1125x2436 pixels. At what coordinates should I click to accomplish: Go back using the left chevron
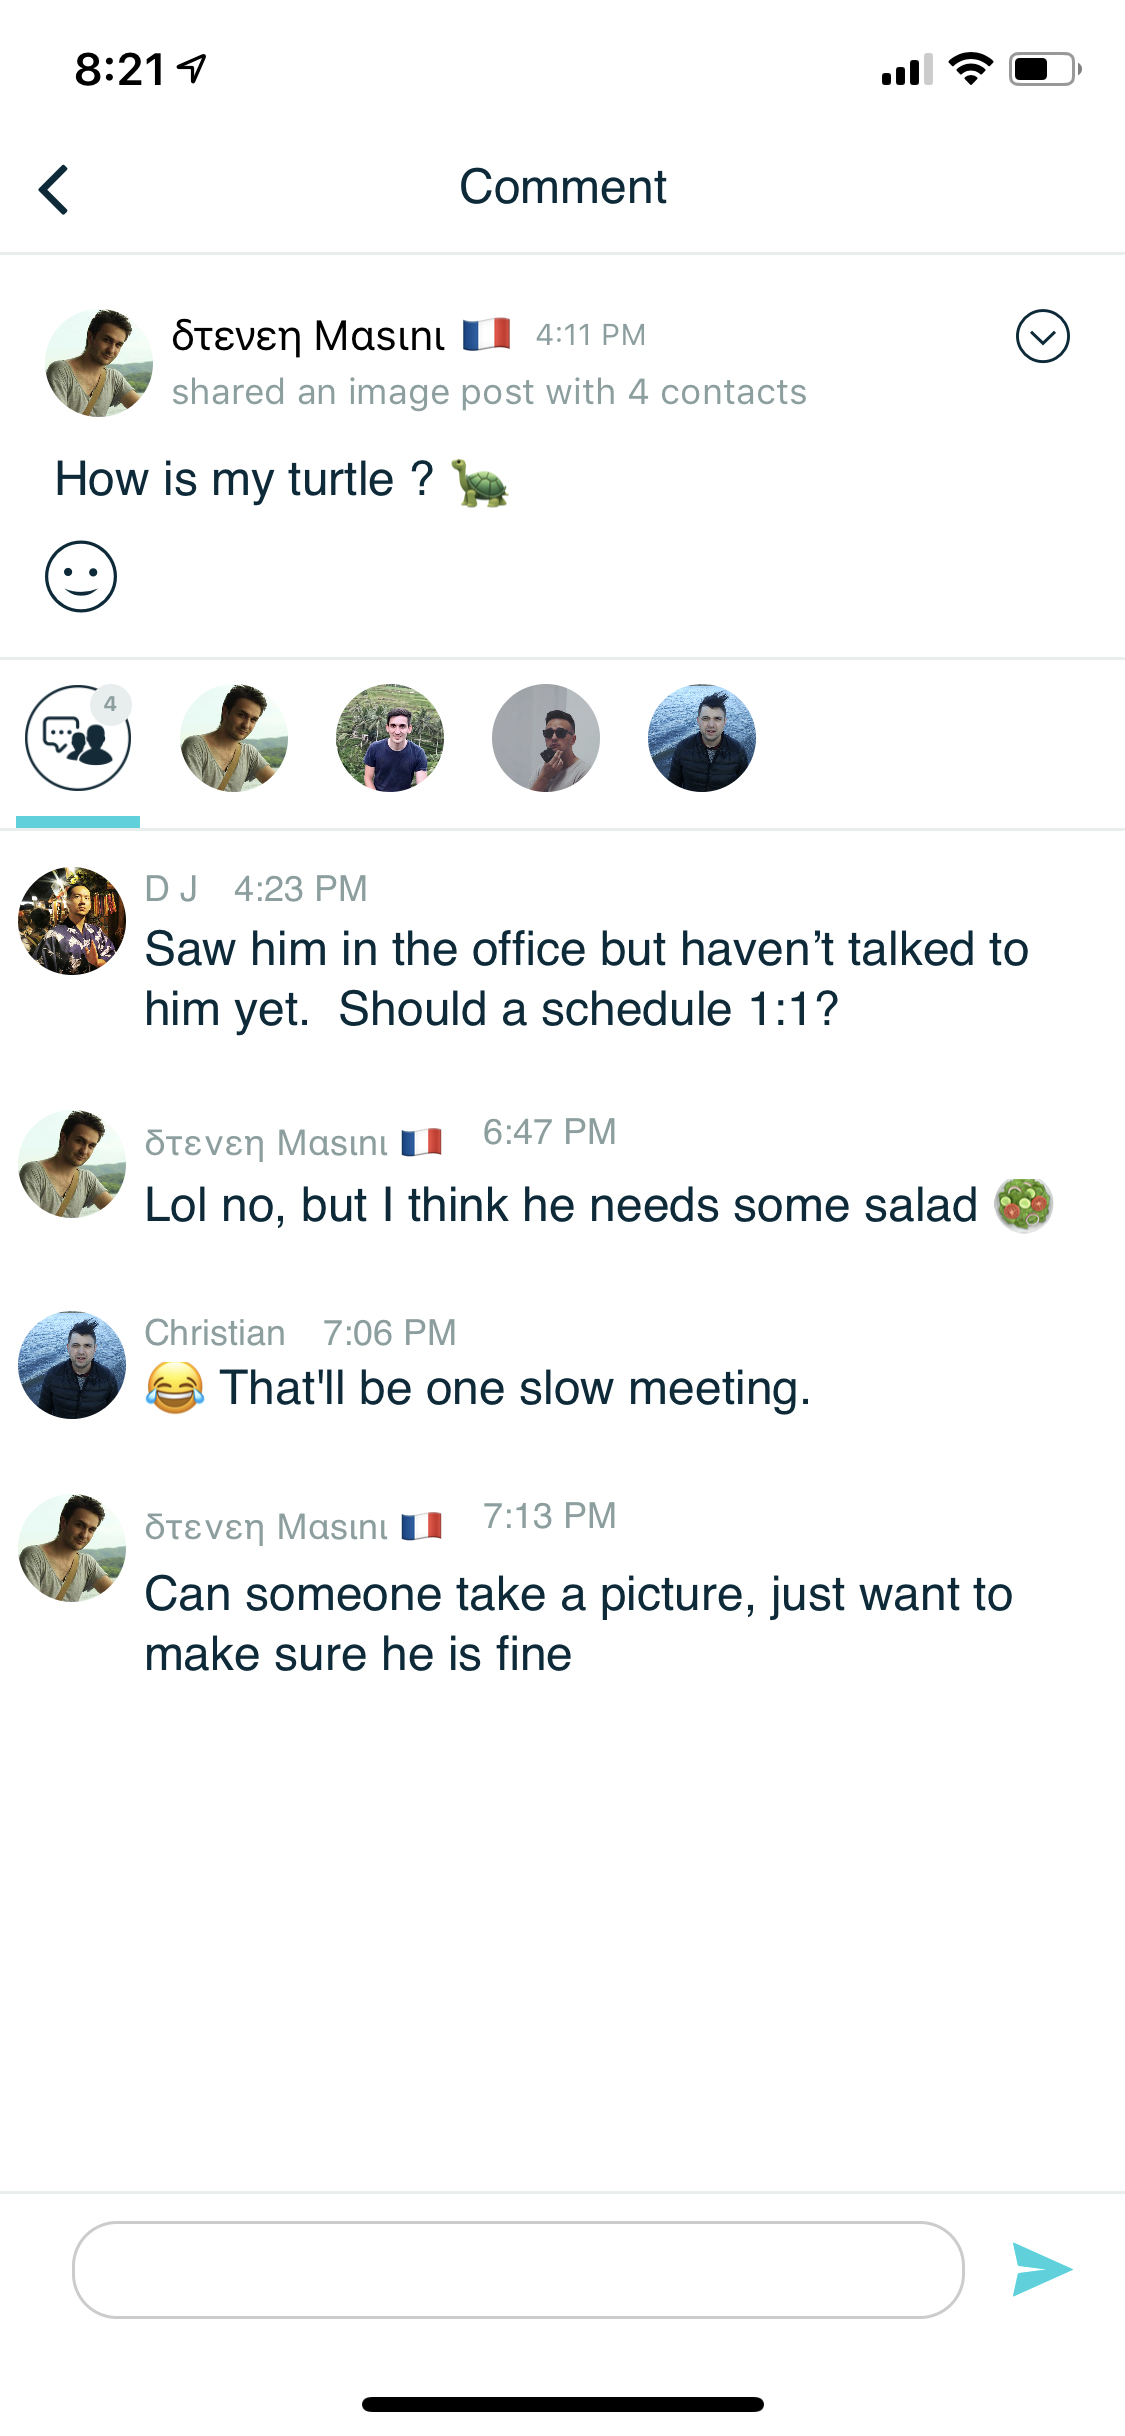pyautogui.click(x=54, y=189)
